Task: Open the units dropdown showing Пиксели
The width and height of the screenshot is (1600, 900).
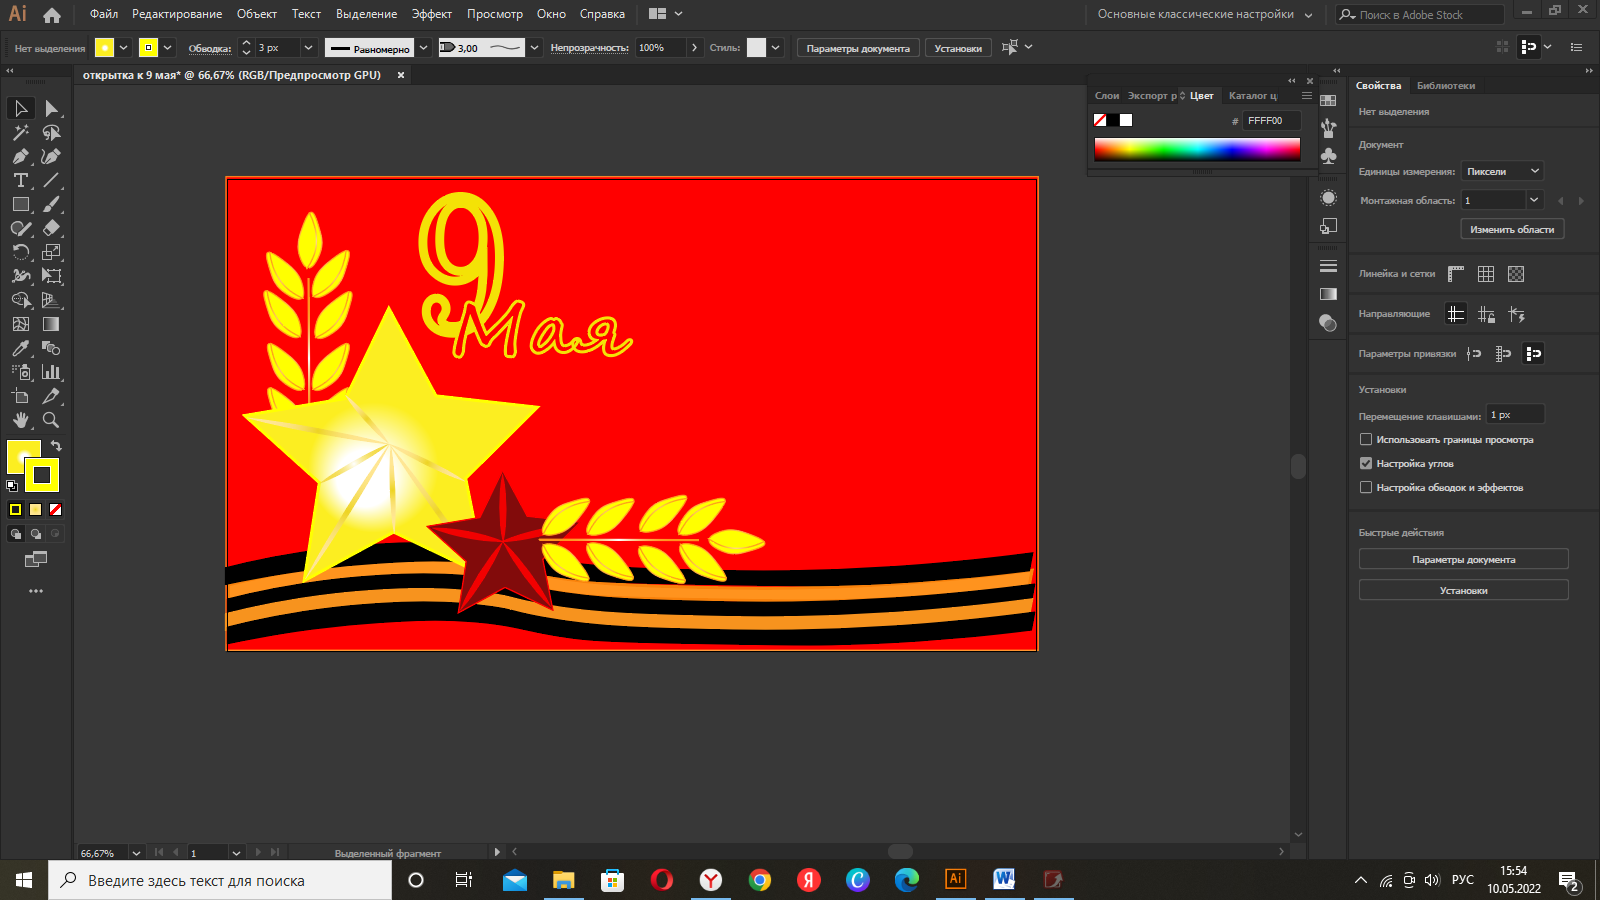Action: click(x=1502, y=171)
